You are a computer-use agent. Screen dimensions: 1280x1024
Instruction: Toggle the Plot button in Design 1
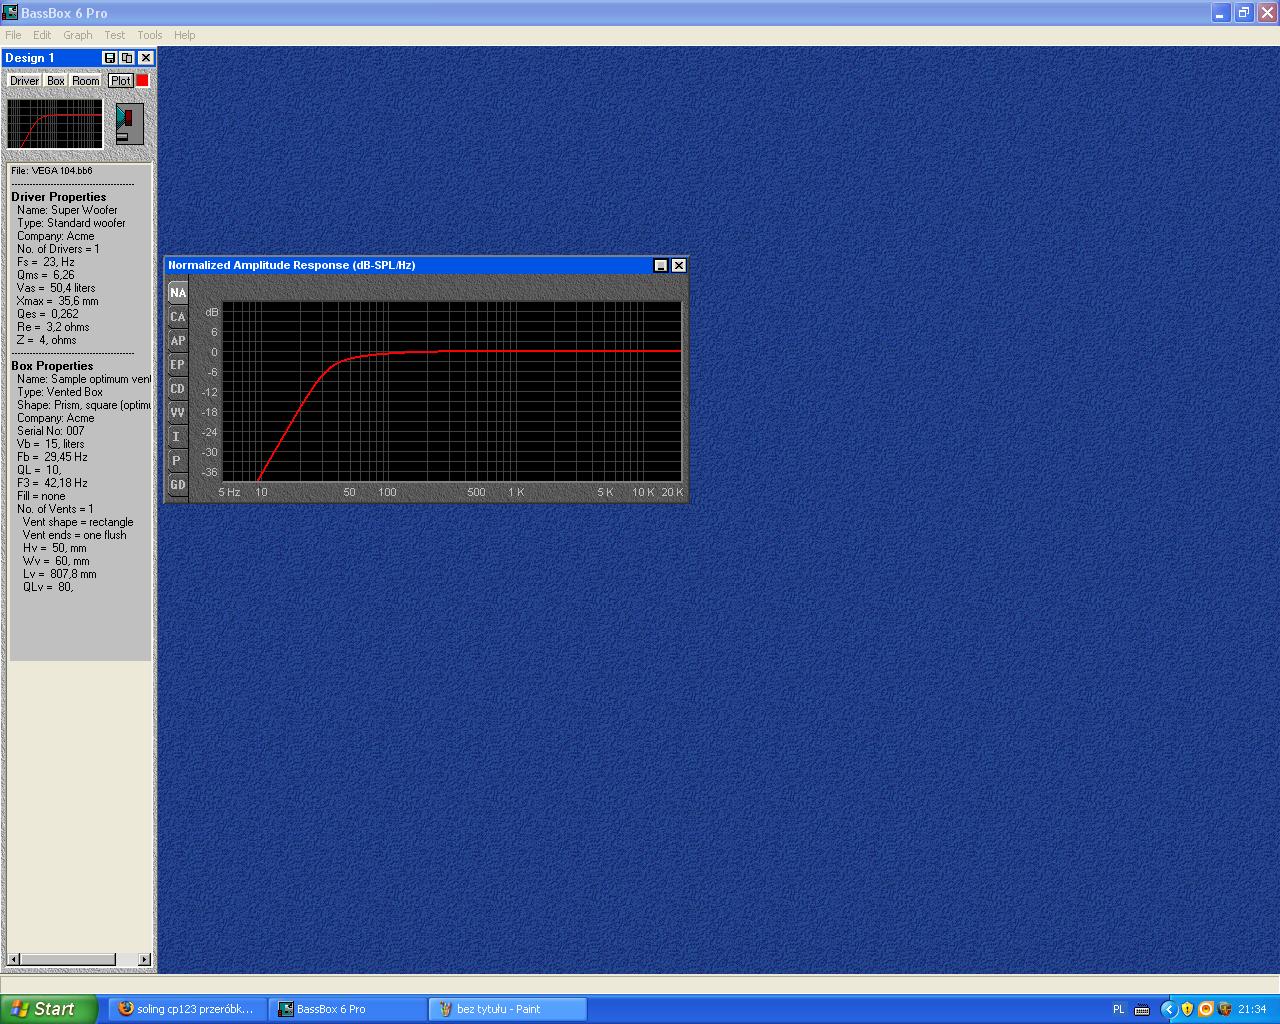point(120,81)
